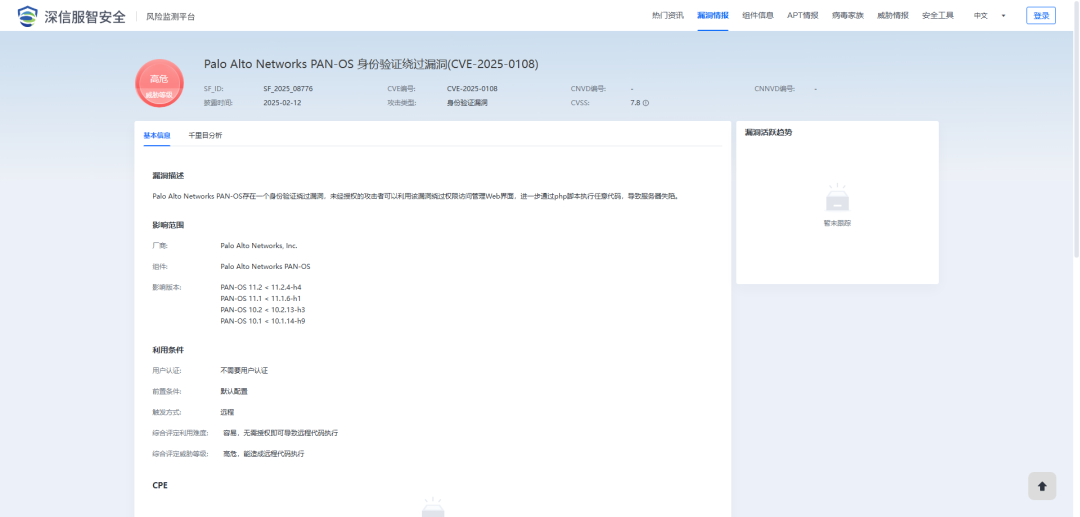Click the Sangfor shield logo icon
This screenshot has height=517, width=1080.
click(x=28, y=16)
